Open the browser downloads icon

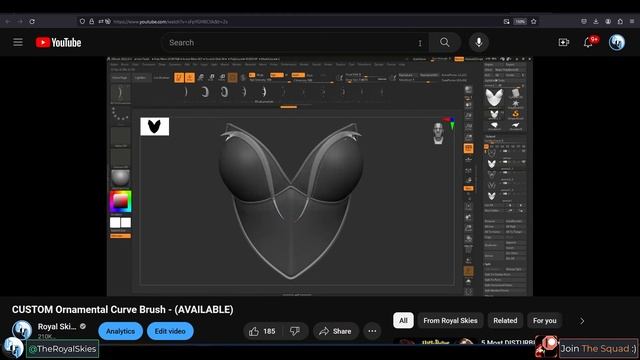[x=596, y=21]
